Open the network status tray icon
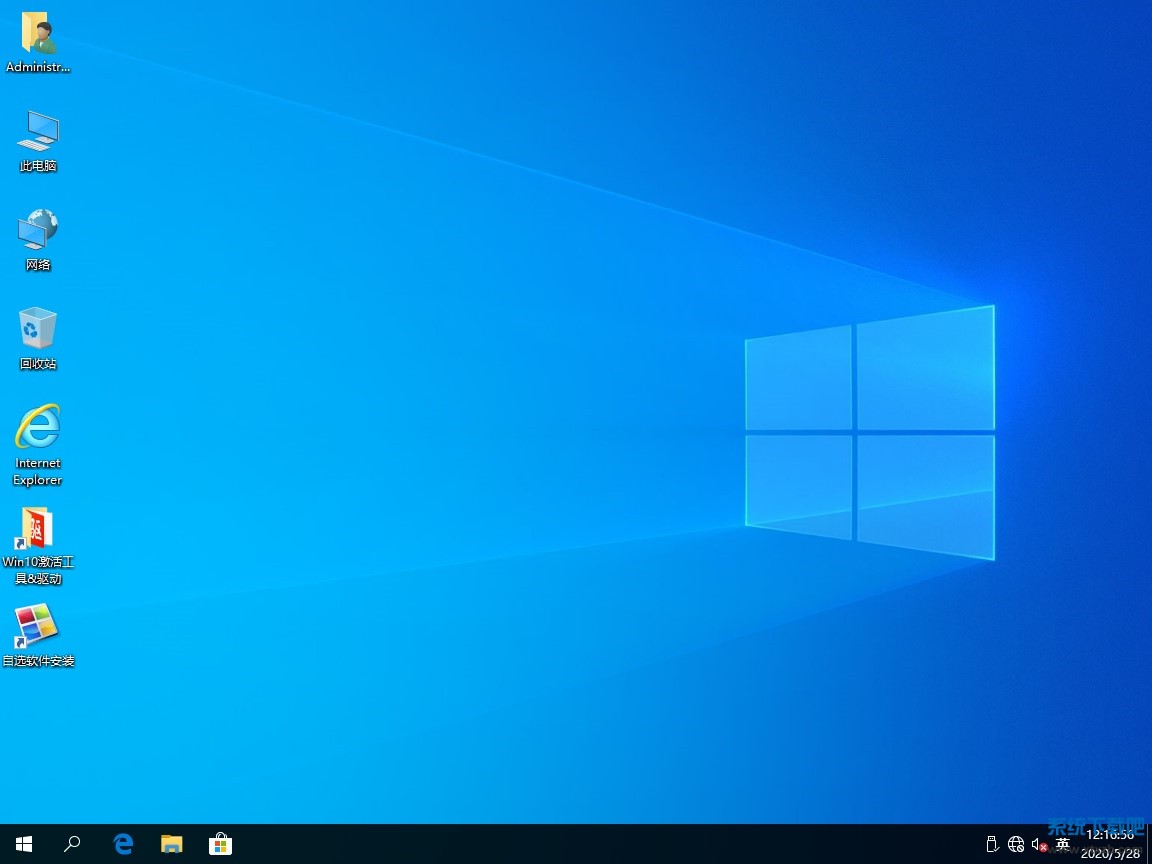Viewport: 1152px width, 864px height. point(1016,845)
